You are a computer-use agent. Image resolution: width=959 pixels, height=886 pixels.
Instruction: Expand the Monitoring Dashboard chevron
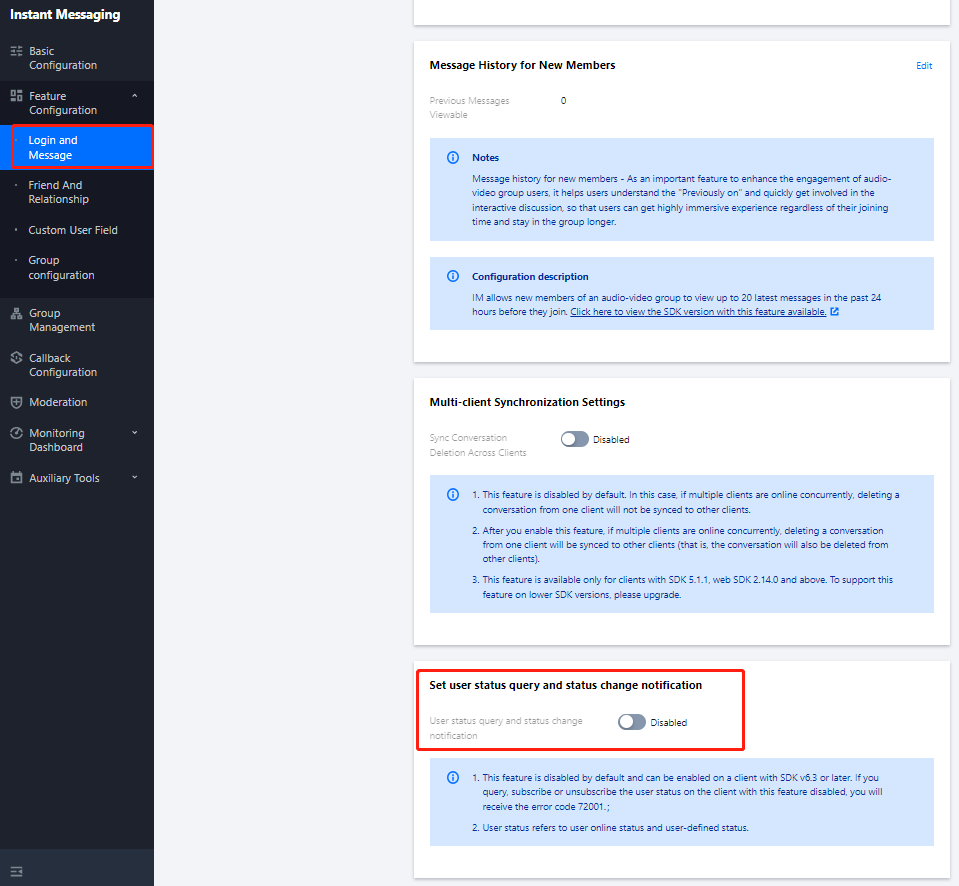coord(135,433)
